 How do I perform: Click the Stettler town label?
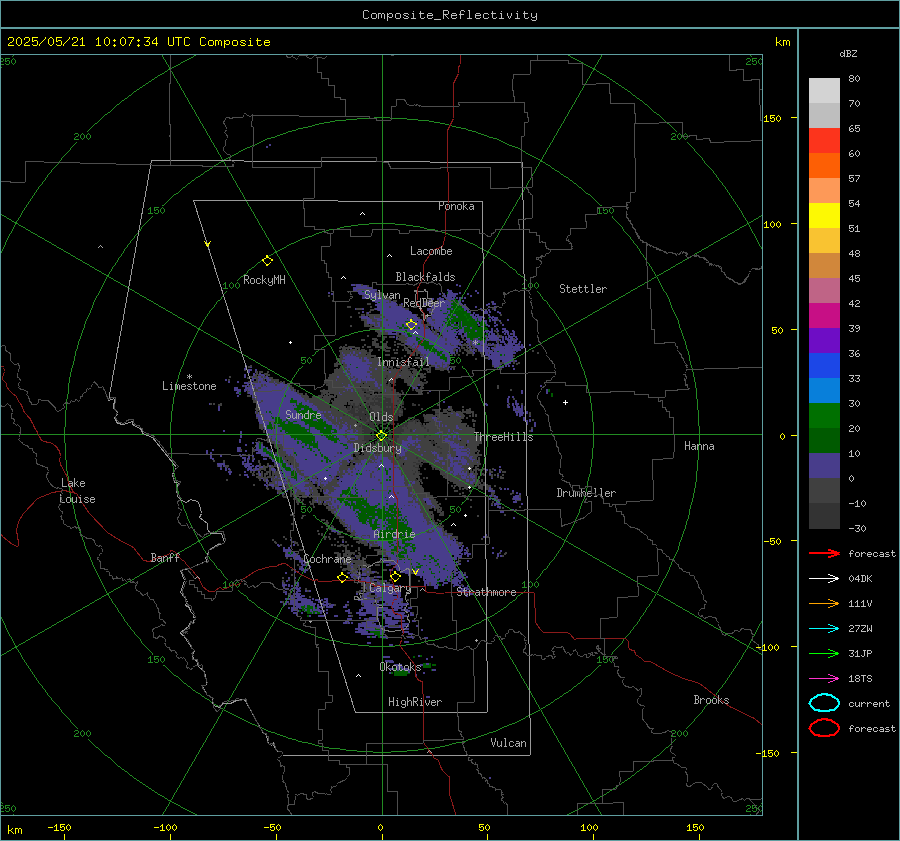[583, 289]
